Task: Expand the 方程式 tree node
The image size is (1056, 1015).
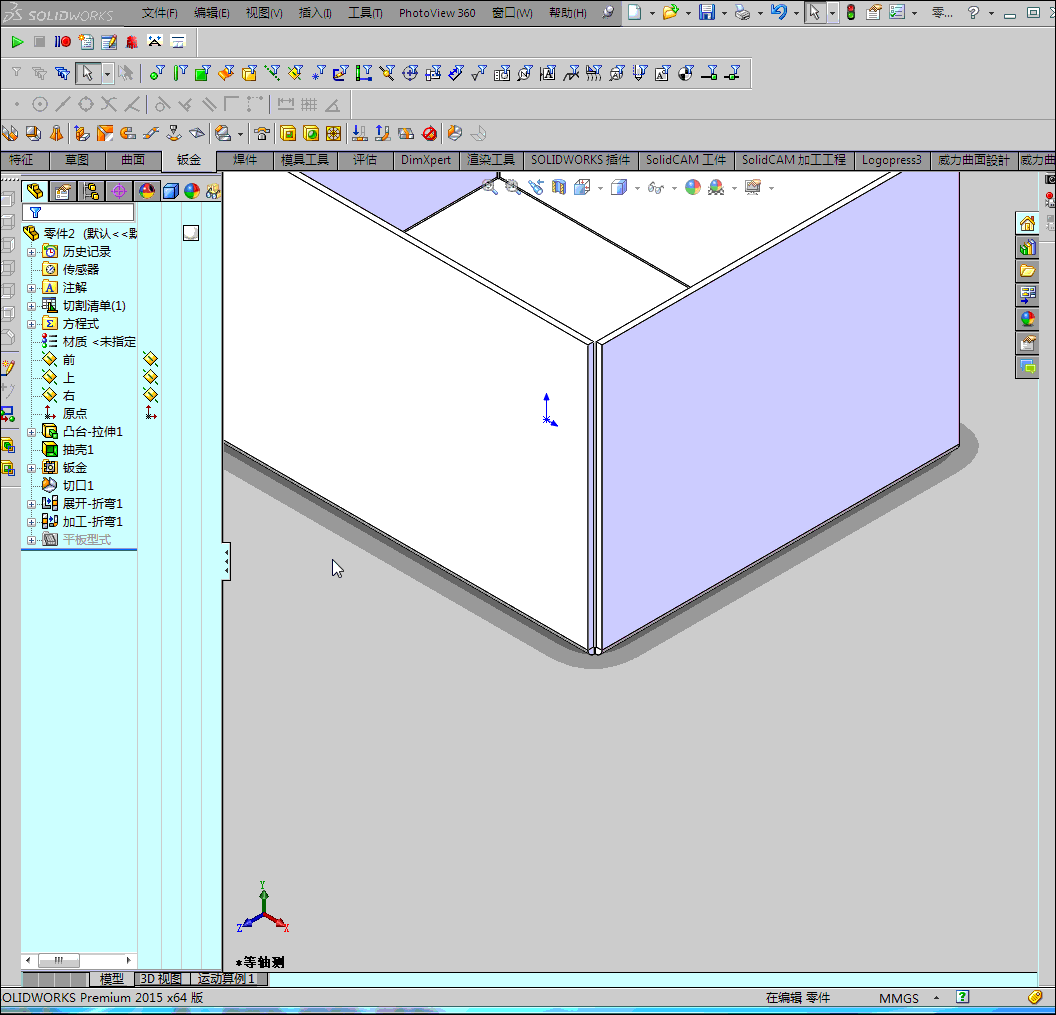Action: [x=31, y=324]
